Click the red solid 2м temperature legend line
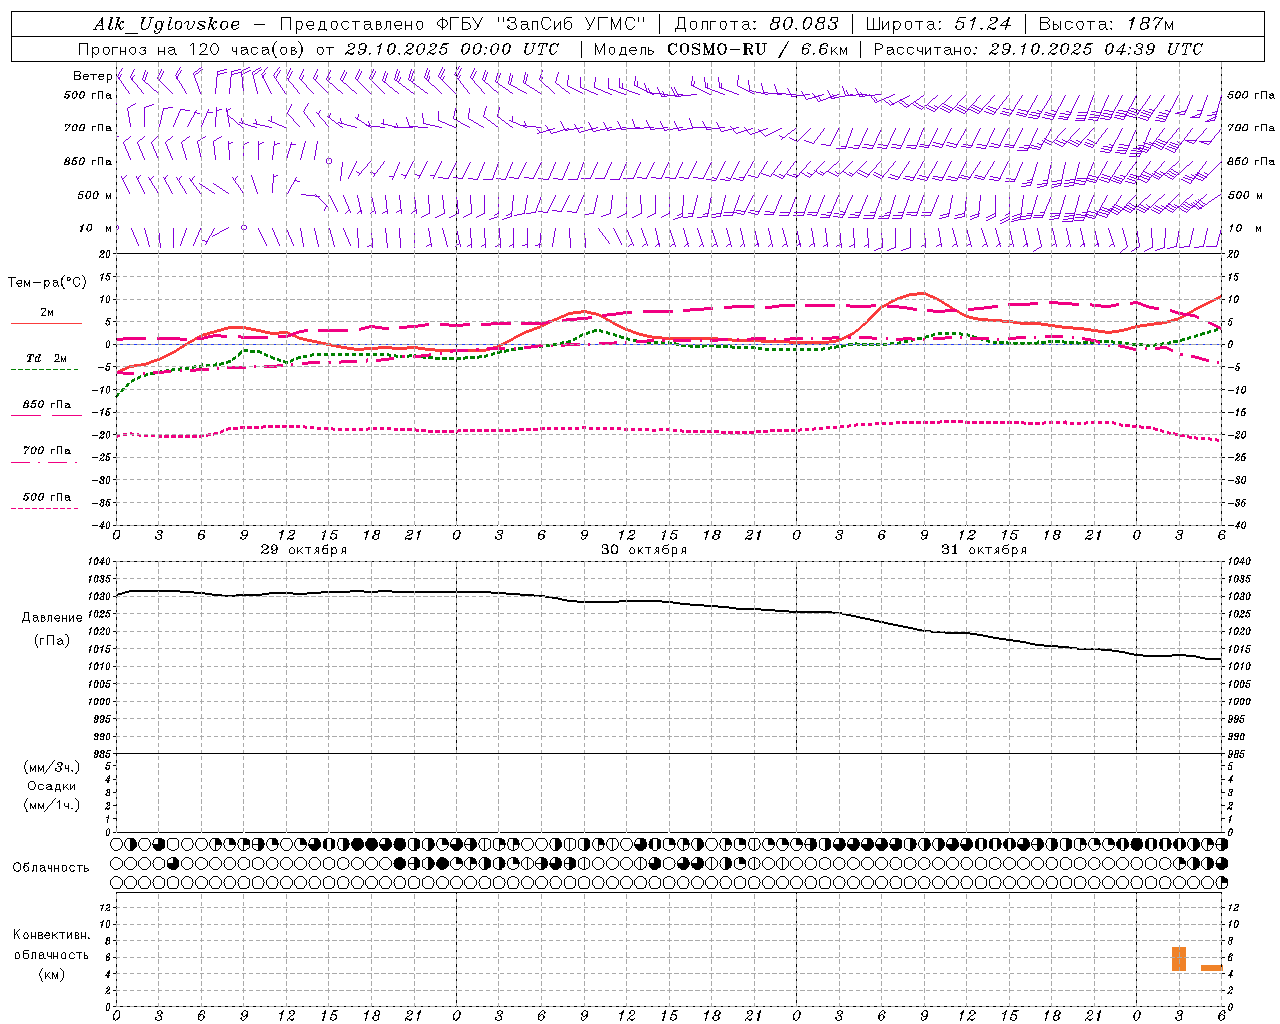1280x1024 pixels. tap(46, 323)
